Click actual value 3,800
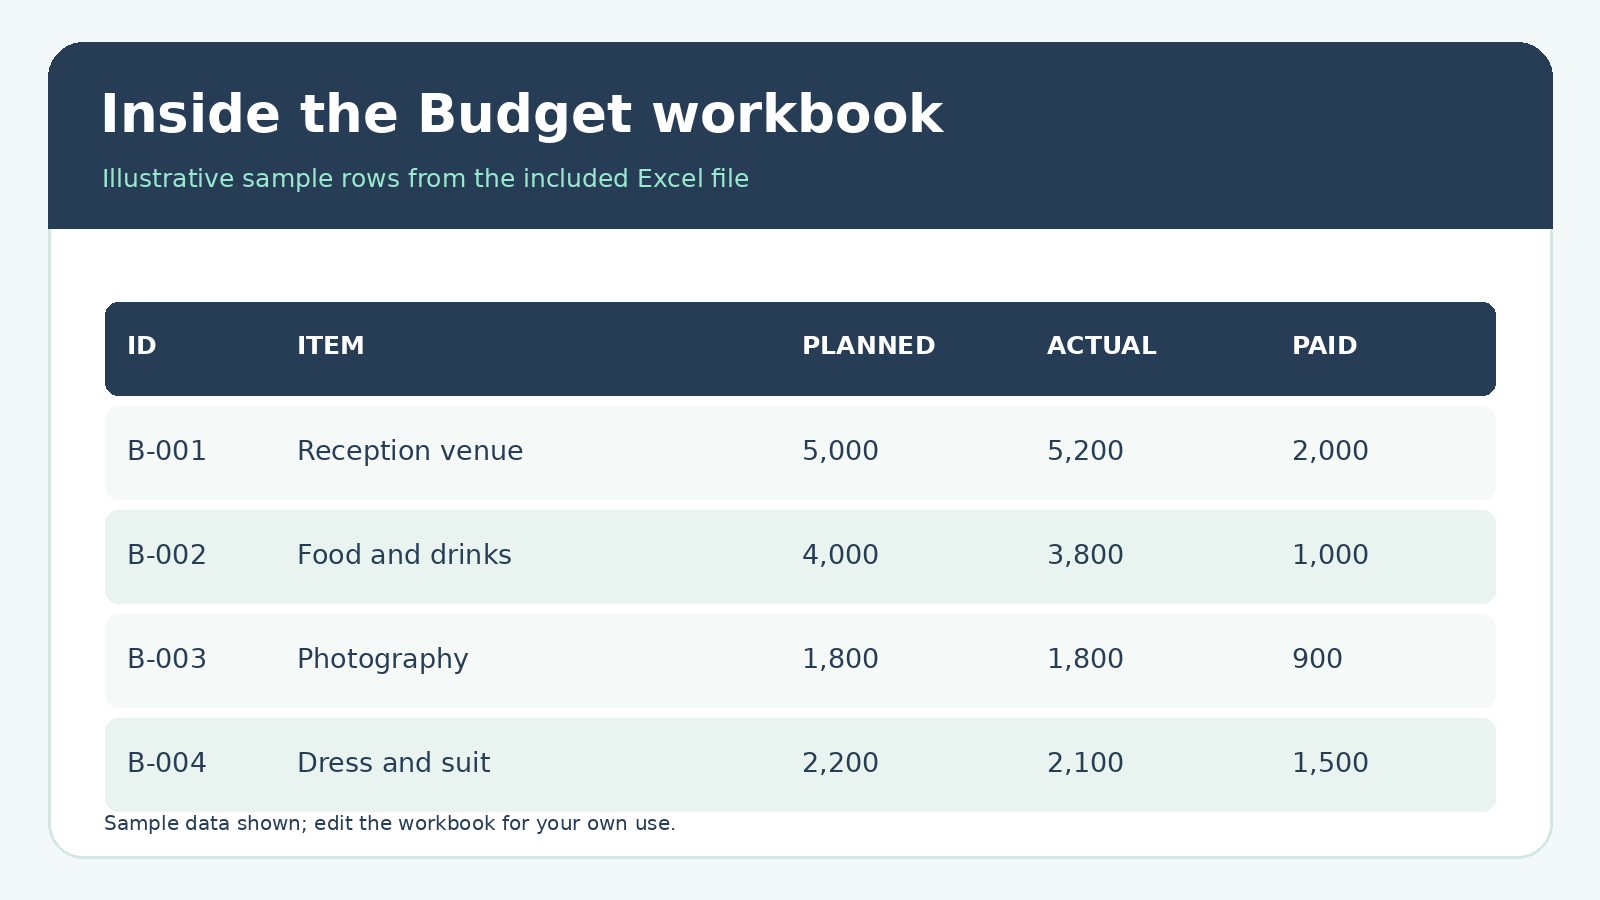The height and width of the screenshot is (900, 1600). 1085,555
